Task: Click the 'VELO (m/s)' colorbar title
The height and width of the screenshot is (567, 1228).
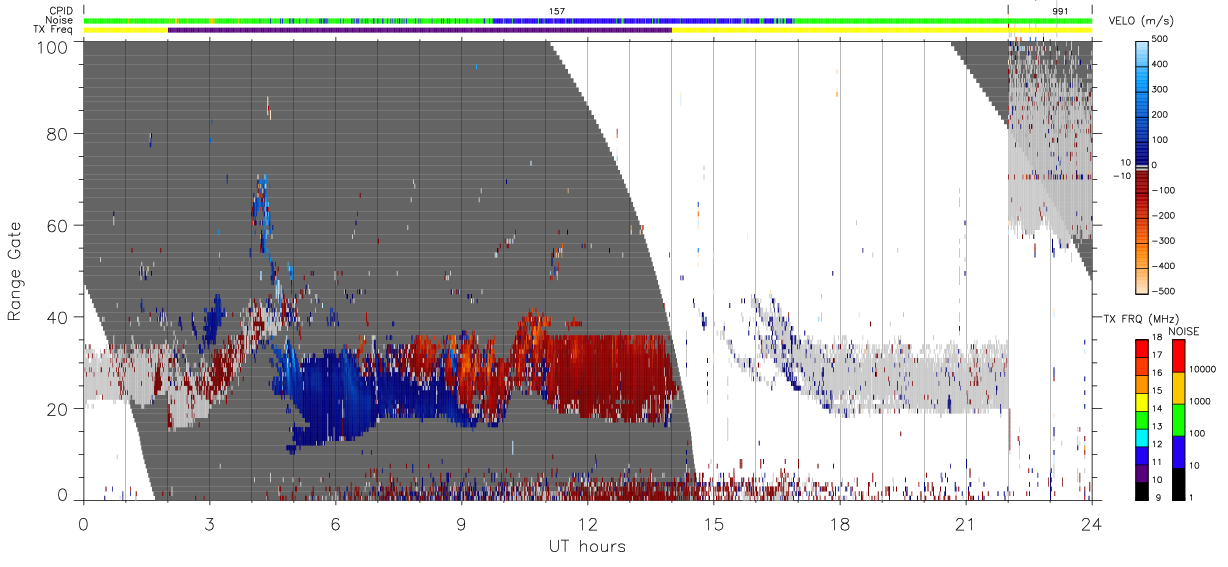Action: pos(1141,20)
